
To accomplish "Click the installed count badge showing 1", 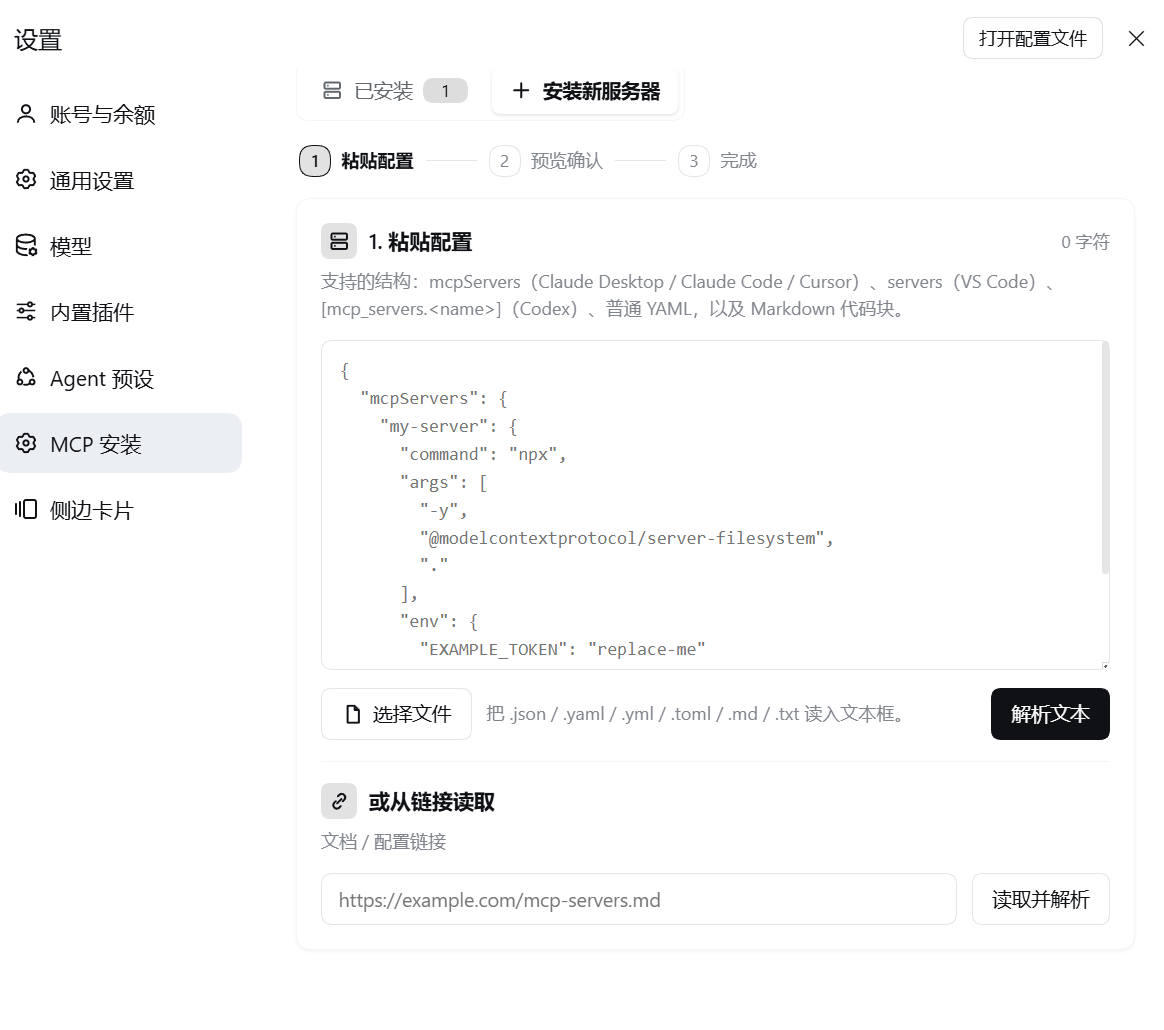I will pyautogui.click(x=445, y=91).
